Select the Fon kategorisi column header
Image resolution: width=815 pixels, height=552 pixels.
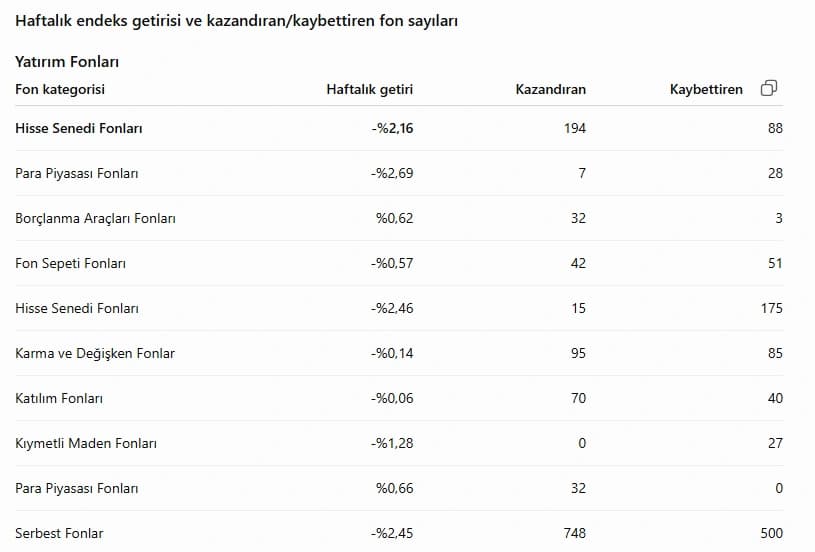60,89
